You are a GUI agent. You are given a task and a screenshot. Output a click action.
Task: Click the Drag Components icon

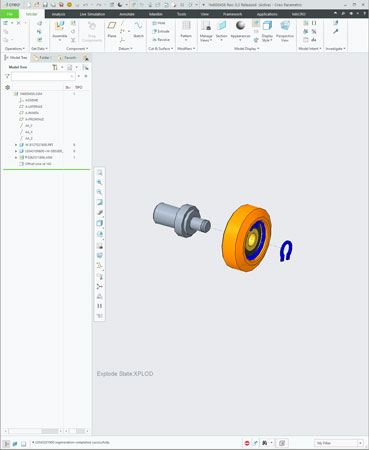point(92,26)
